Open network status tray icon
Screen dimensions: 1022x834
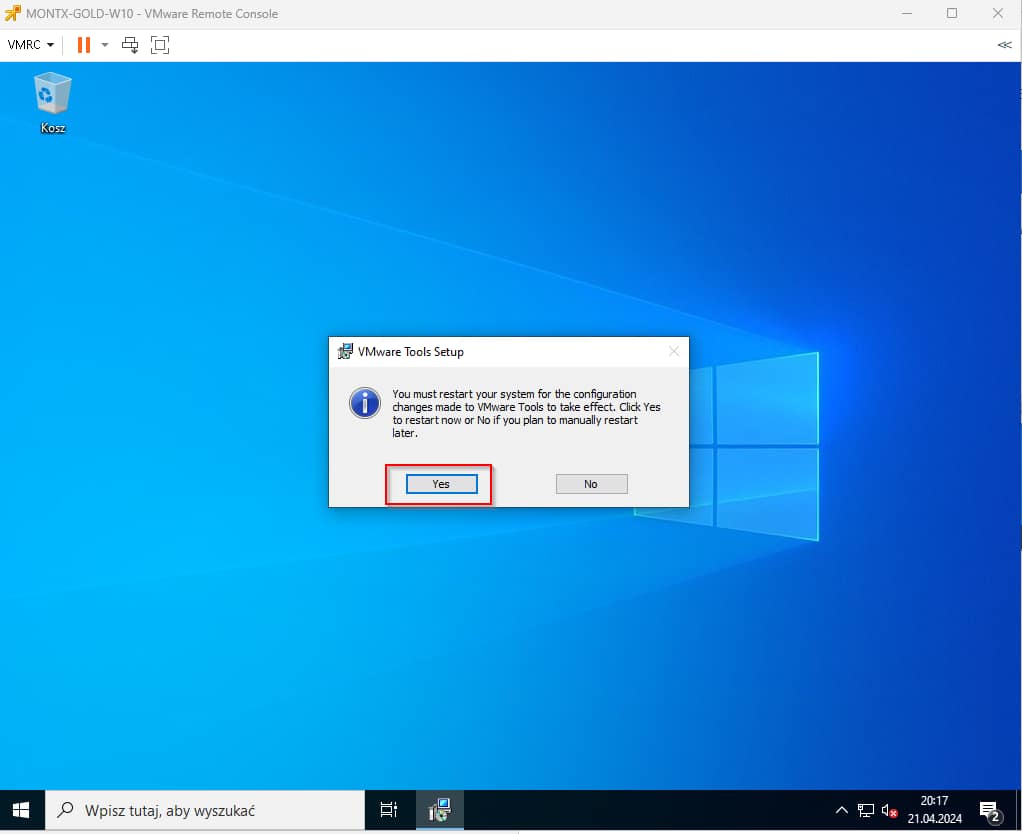[x=865, y=810]
